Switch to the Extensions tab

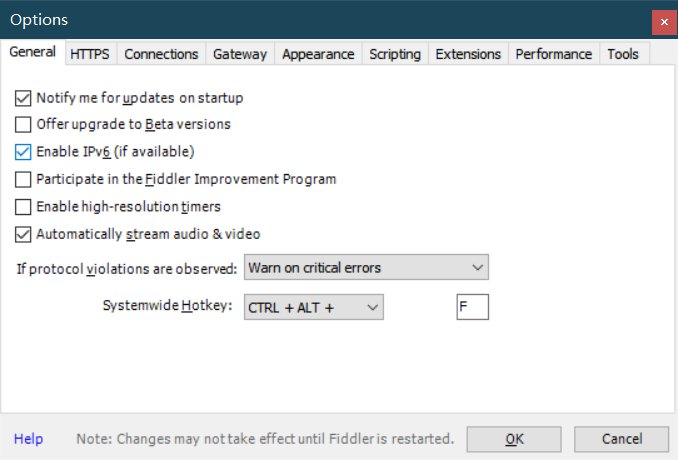pos(468,54)
